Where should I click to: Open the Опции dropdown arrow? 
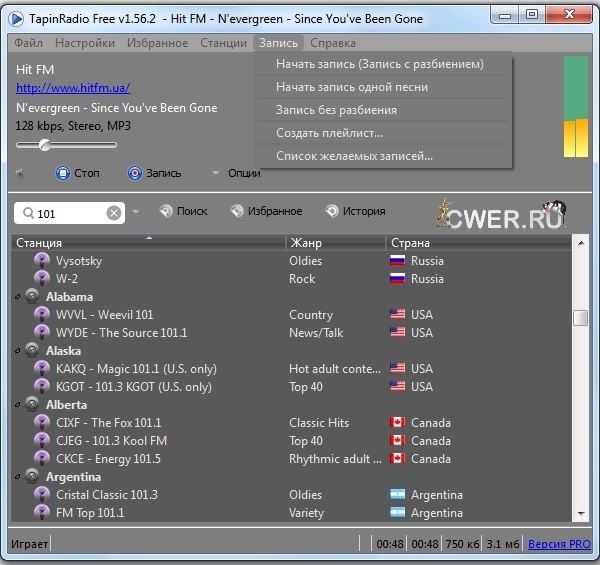point(215,173)
